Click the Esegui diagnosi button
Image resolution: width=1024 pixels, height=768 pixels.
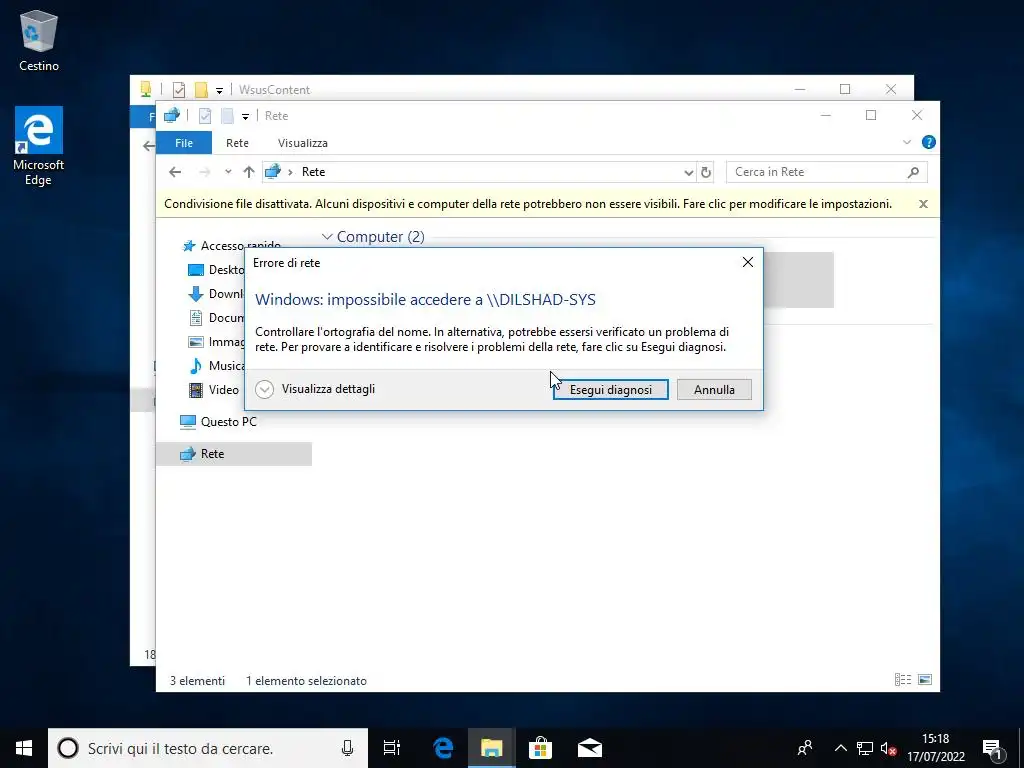pos(611,390)
